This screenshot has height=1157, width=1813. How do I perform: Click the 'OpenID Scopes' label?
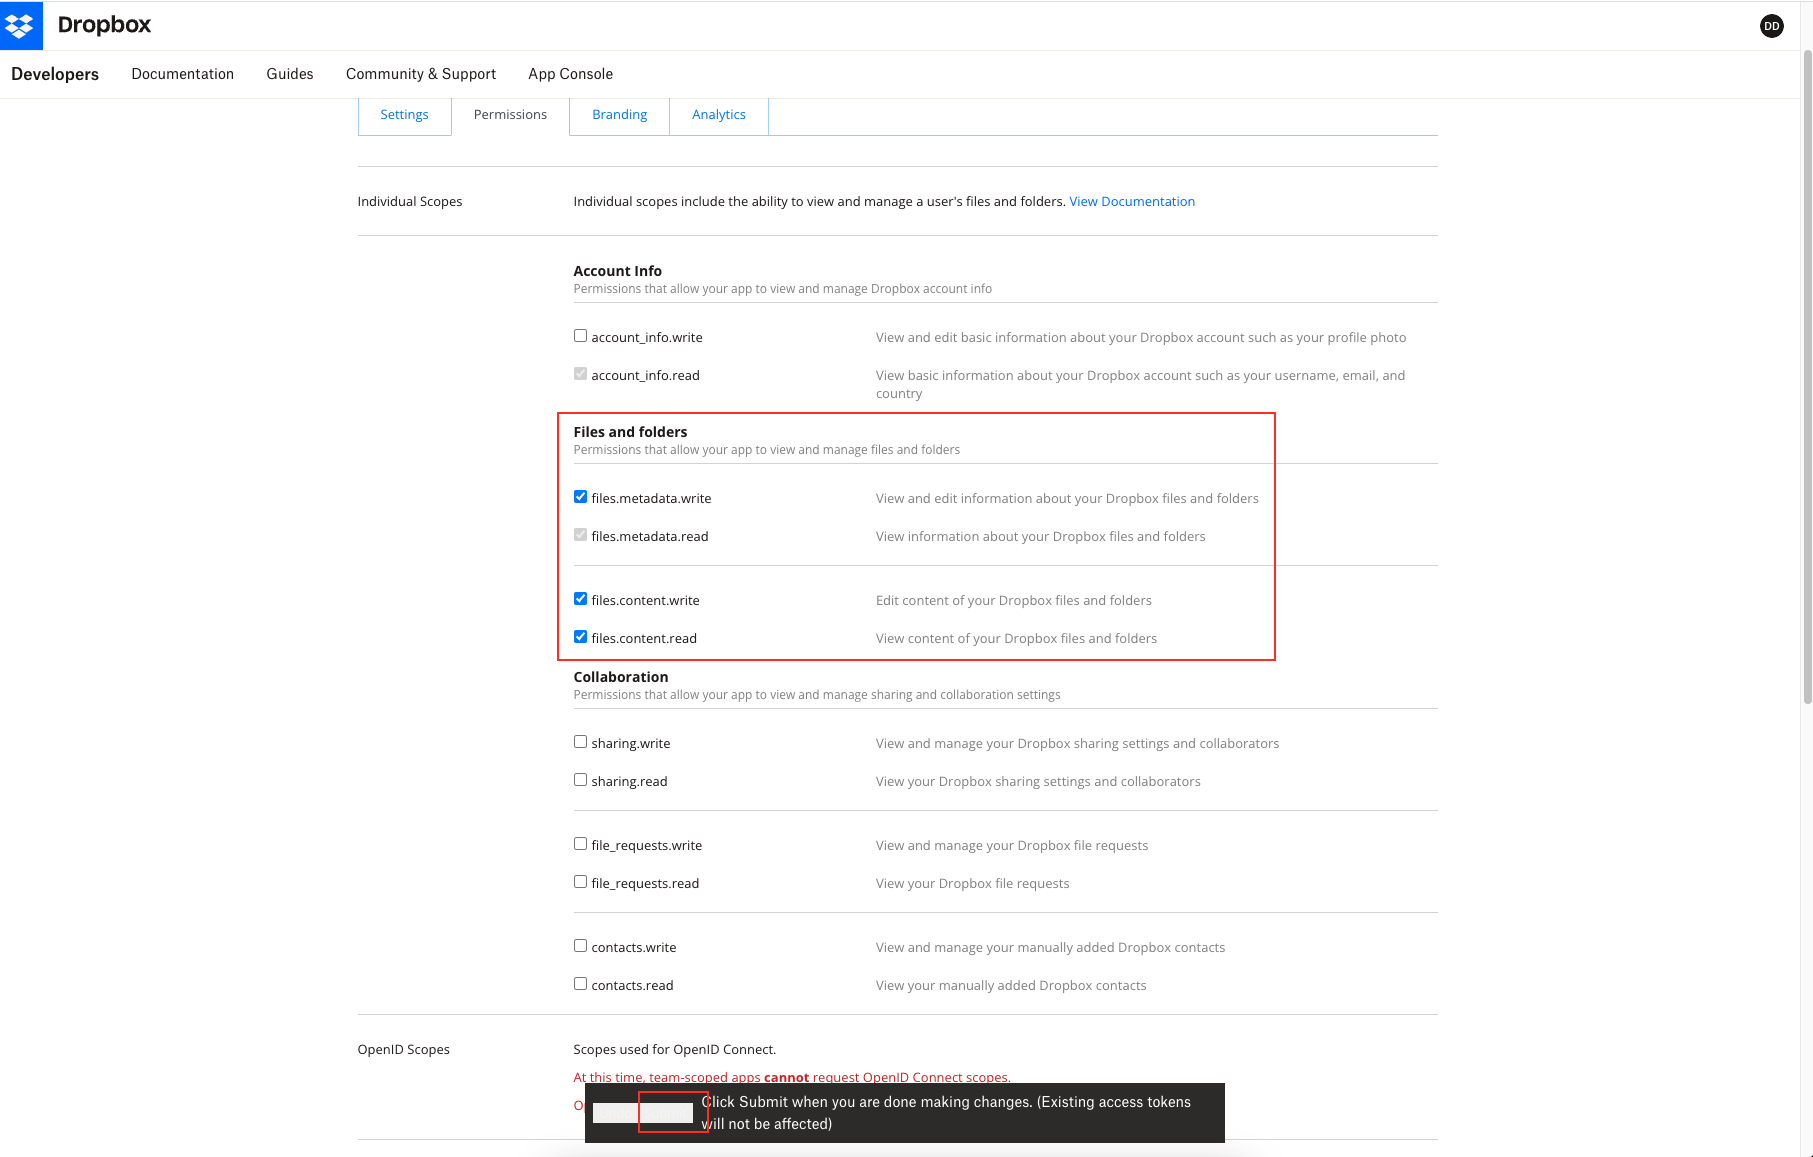403,1050
